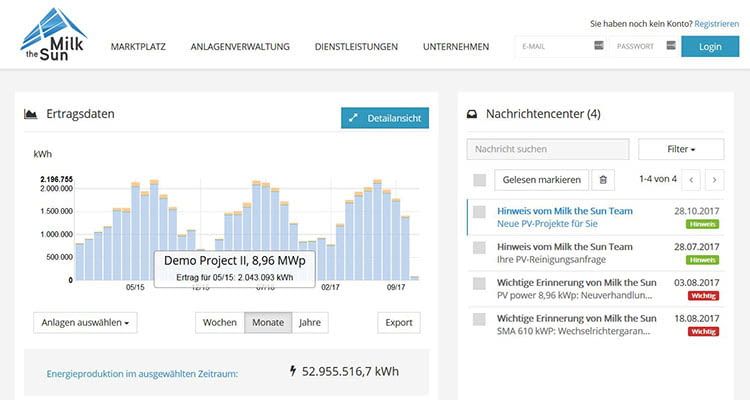Viewport: 750px width, 400px height.
Task: Click the PASSWORT input field
Action: coord(643,46)
